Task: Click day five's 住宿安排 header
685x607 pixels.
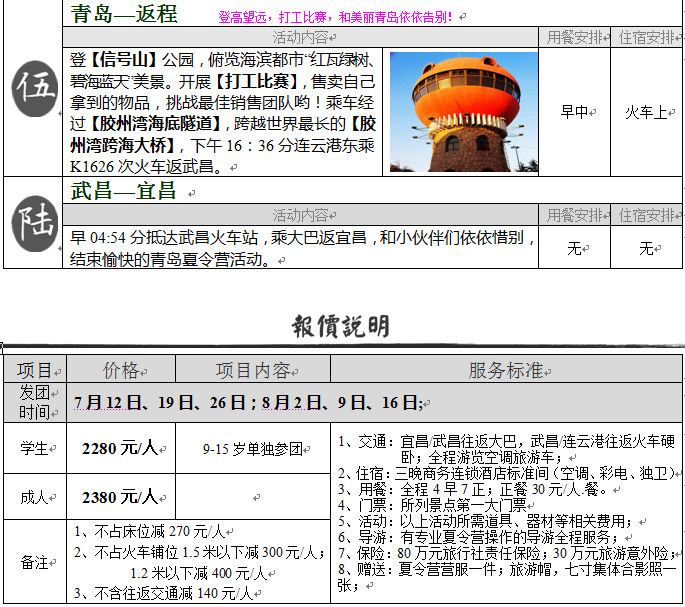Action: click(x=647, y=38)
